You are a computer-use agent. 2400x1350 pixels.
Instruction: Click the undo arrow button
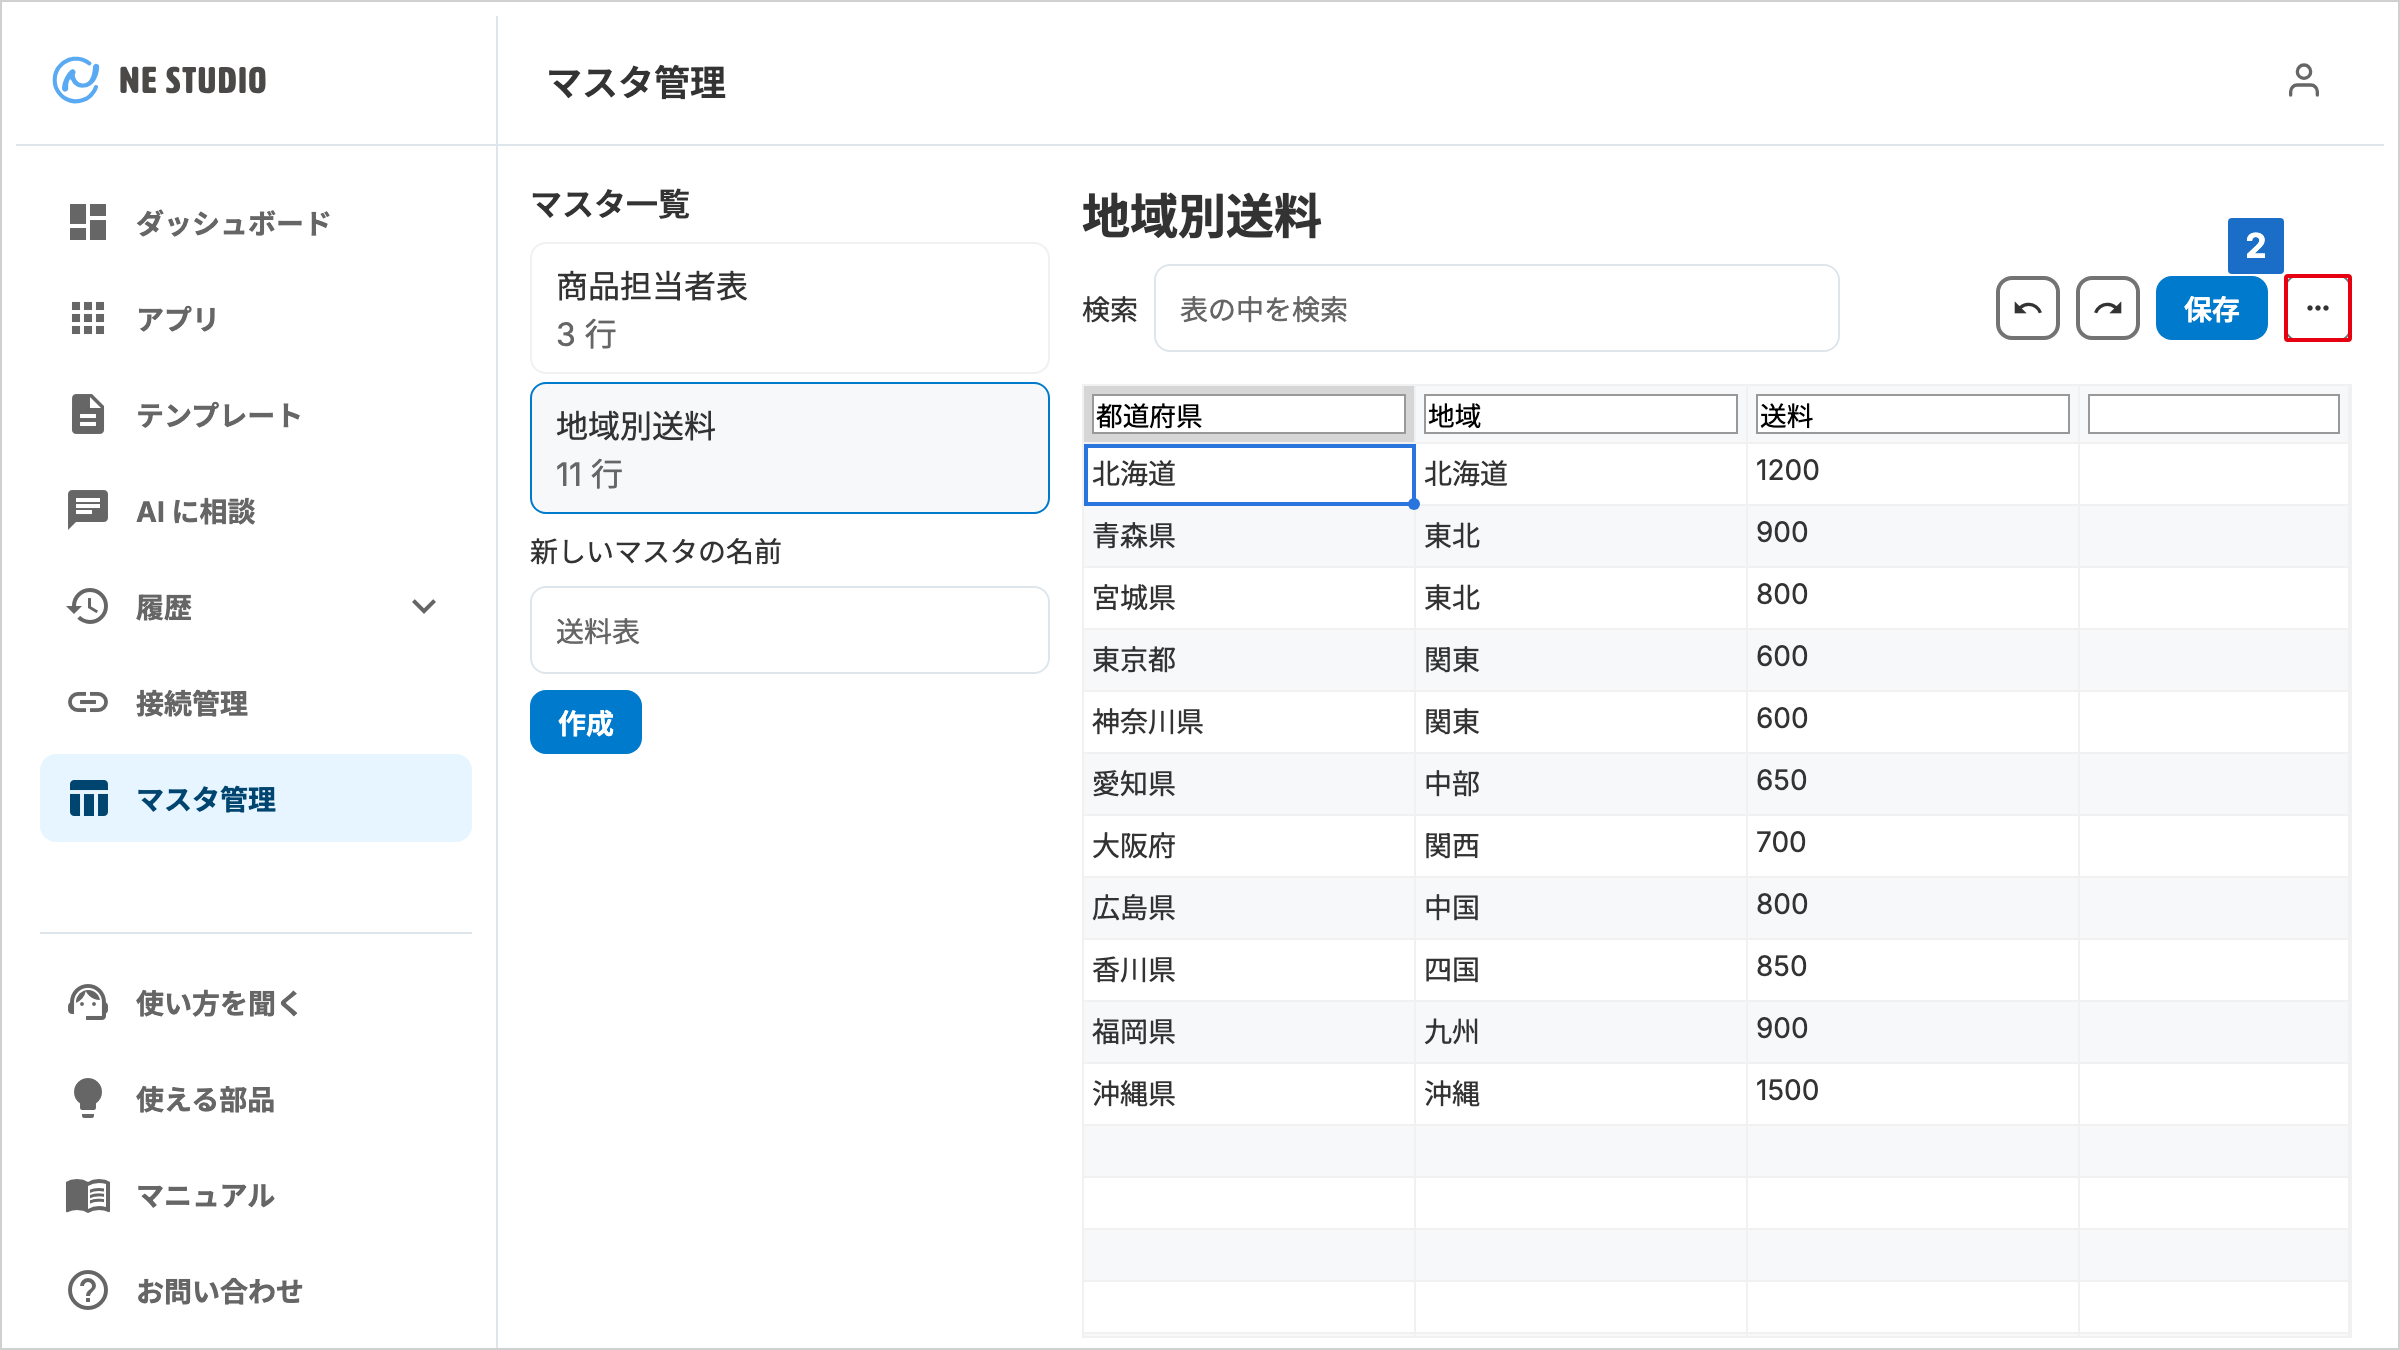[2027, 308]
